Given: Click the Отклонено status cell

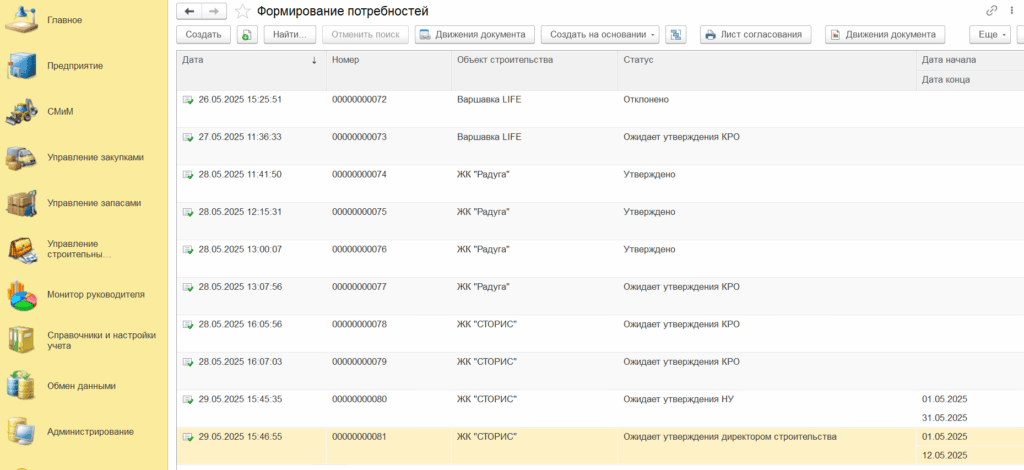Looking at the screenshot, I should pyautogui.click(x=646, y=100).
